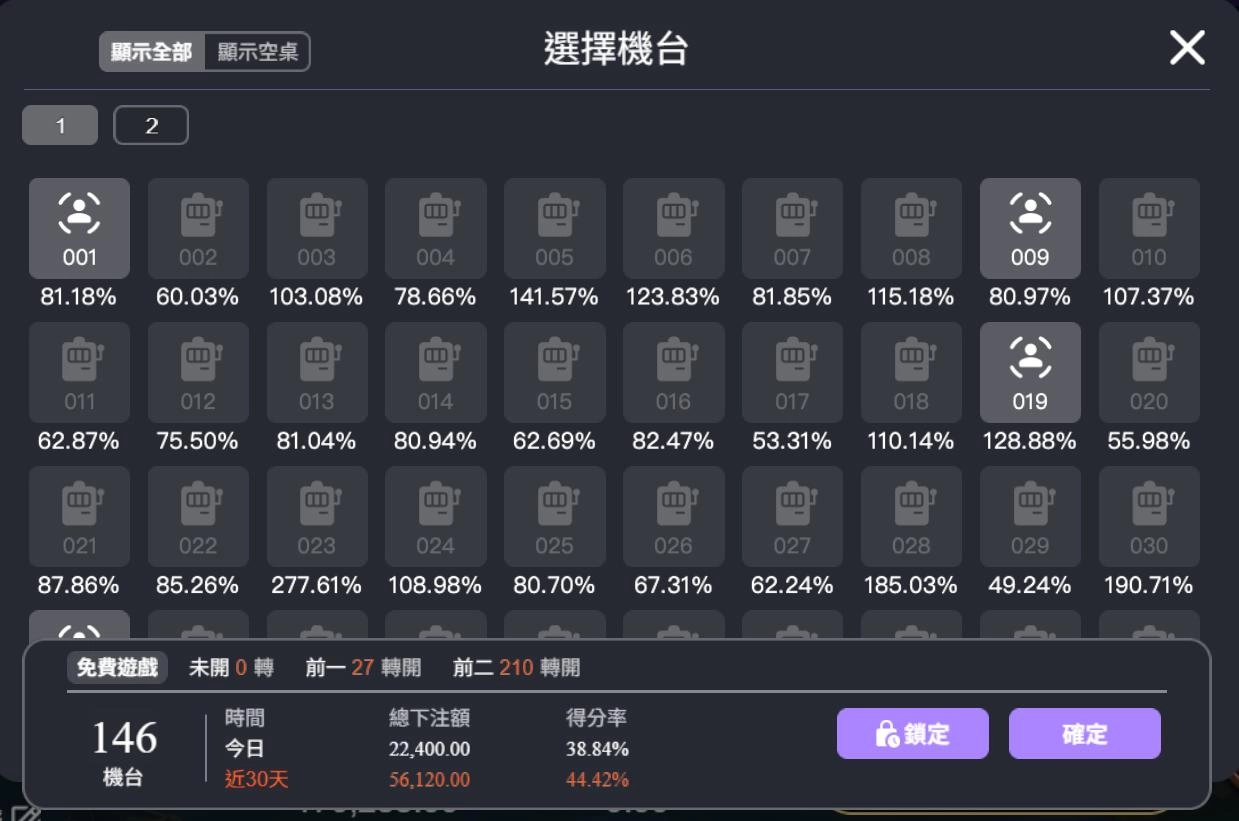The image size is (1239, 821).
Task: Click the 141.57% payout rate
Action: pyautogui.click(x=554, y=297)
